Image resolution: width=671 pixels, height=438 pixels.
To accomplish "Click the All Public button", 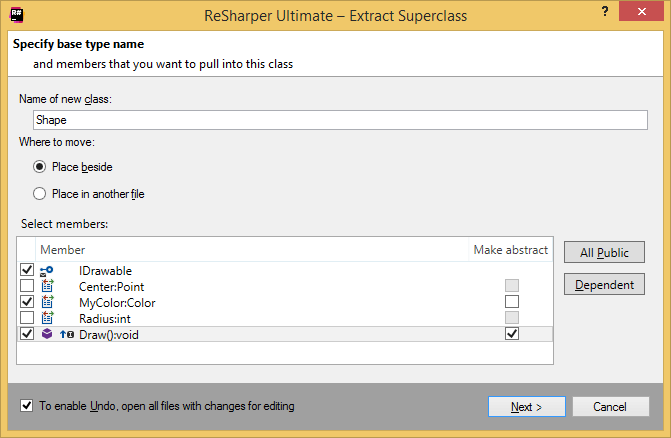I will pyautogui.click(x=604, y=252).
